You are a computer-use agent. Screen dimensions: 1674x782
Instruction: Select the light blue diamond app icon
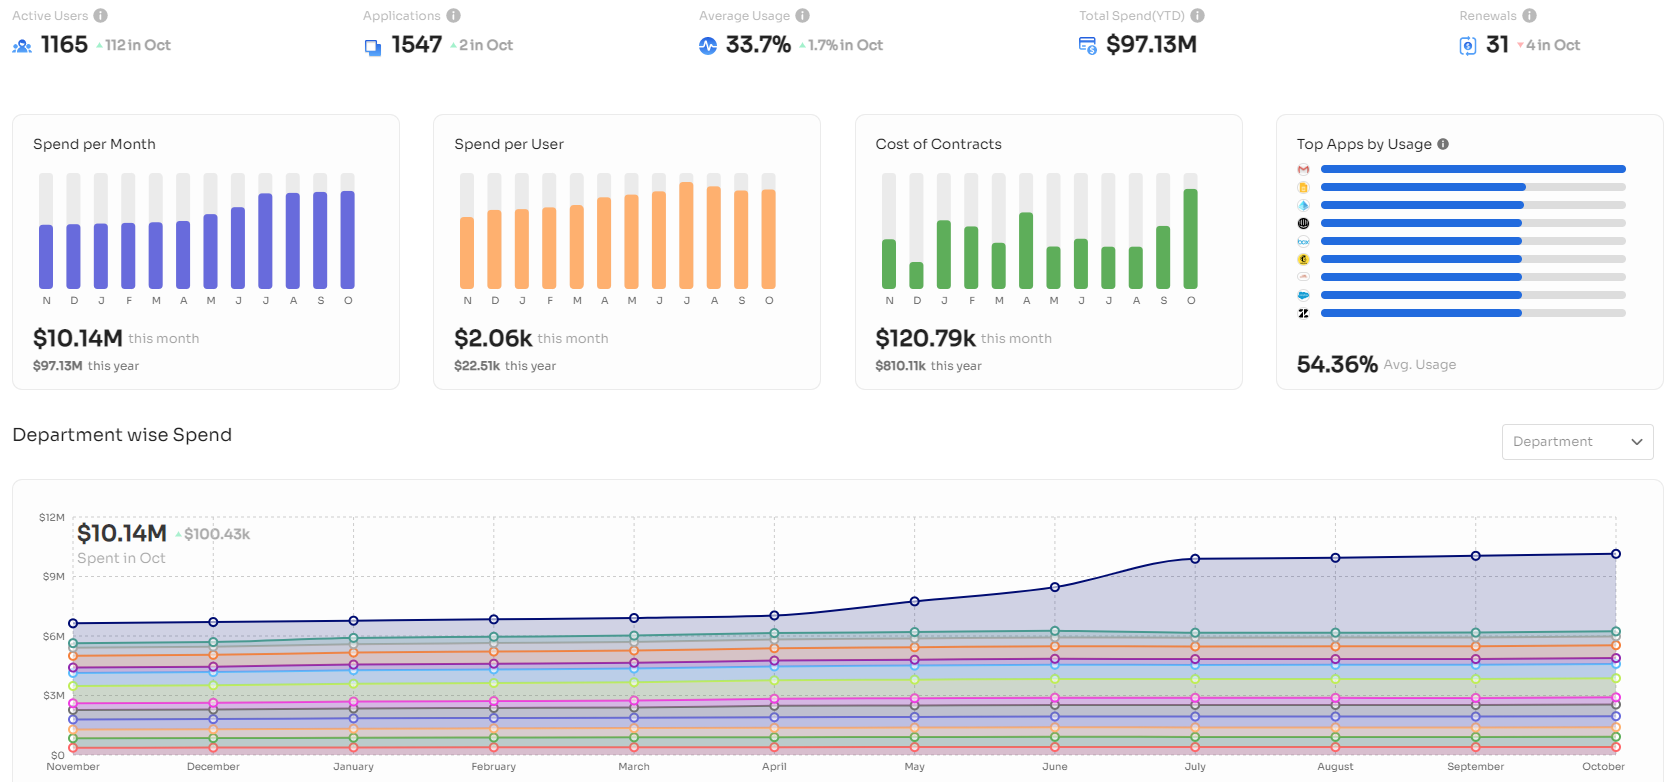[1303, 205]
